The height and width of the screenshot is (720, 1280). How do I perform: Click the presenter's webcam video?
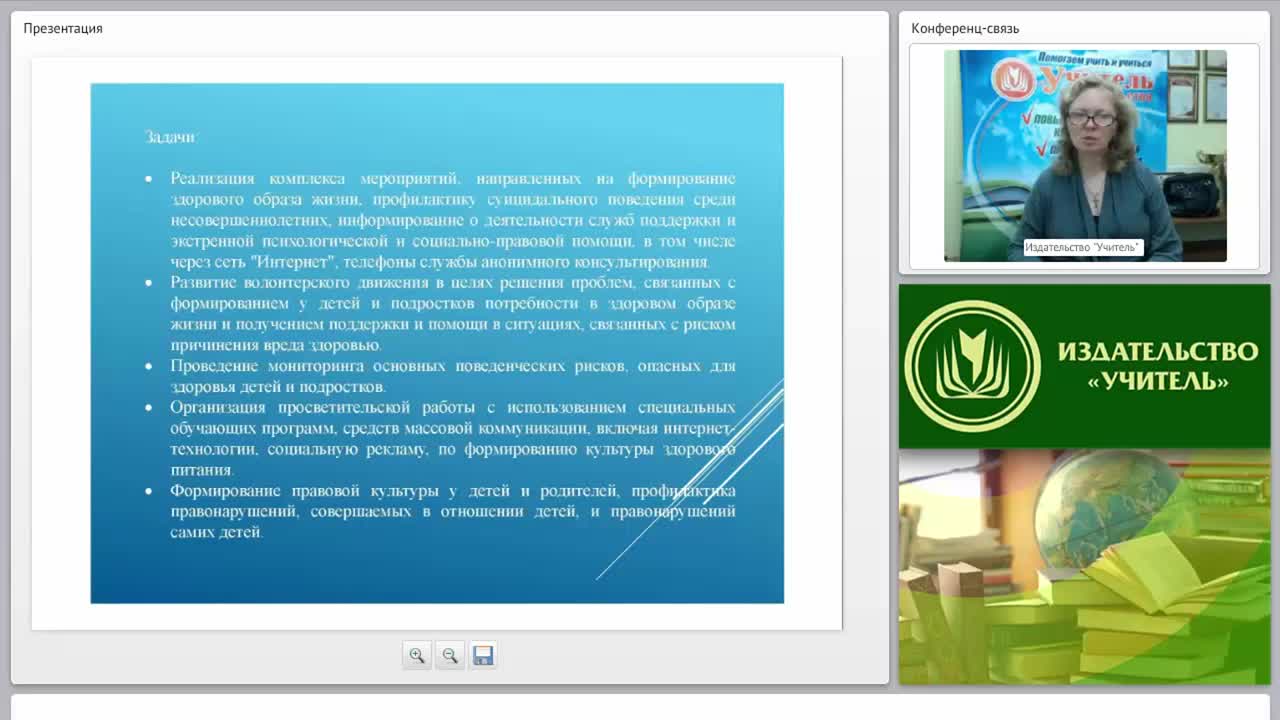[1085, 156]
